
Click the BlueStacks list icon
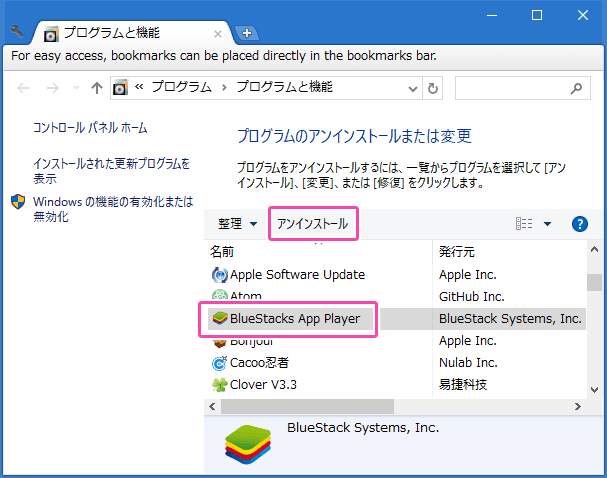(219, 318)
